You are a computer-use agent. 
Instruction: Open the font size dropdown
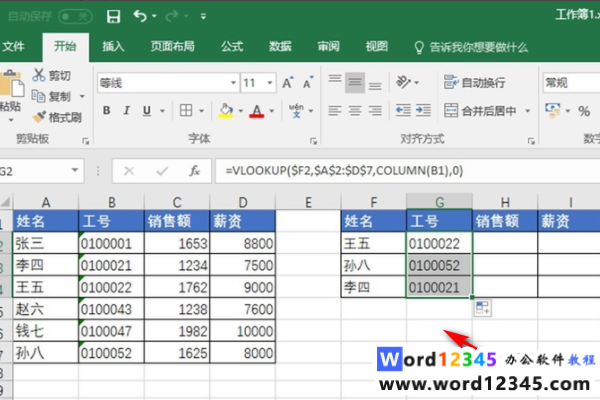(x=271, y=83)
